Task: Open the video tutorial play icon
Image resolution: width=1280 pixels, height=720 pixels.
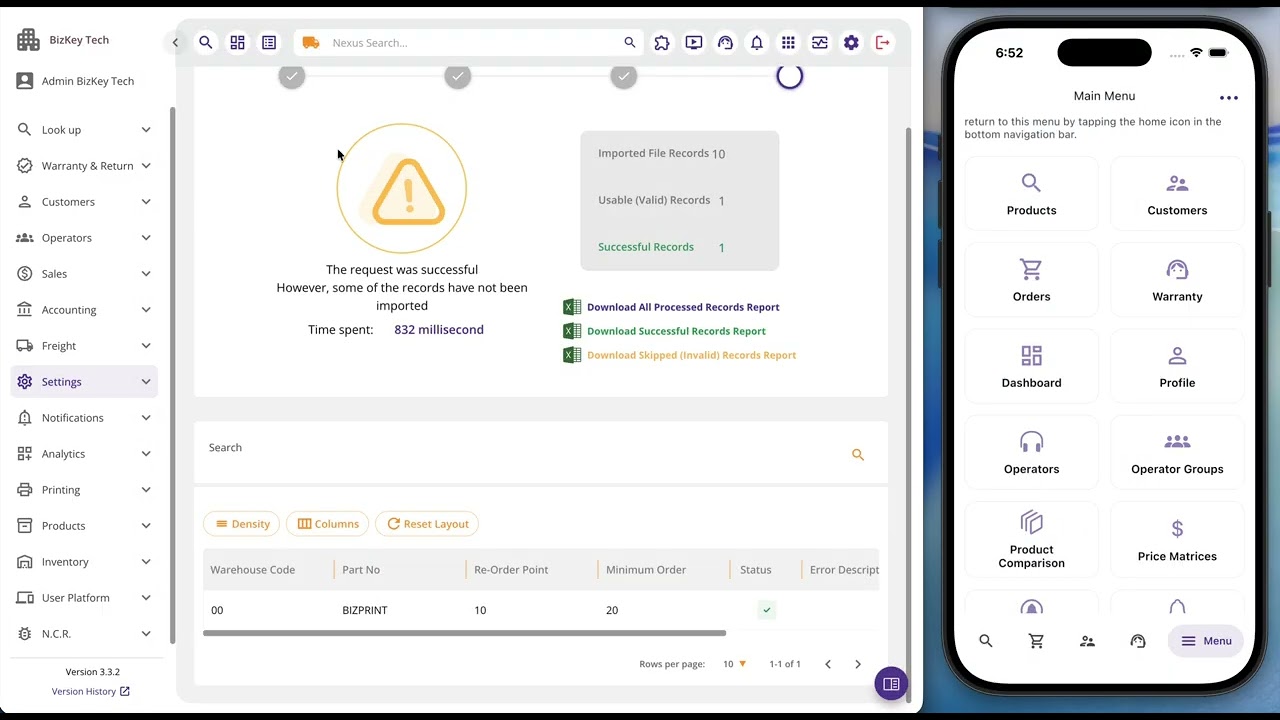Action: click(694, 42)
